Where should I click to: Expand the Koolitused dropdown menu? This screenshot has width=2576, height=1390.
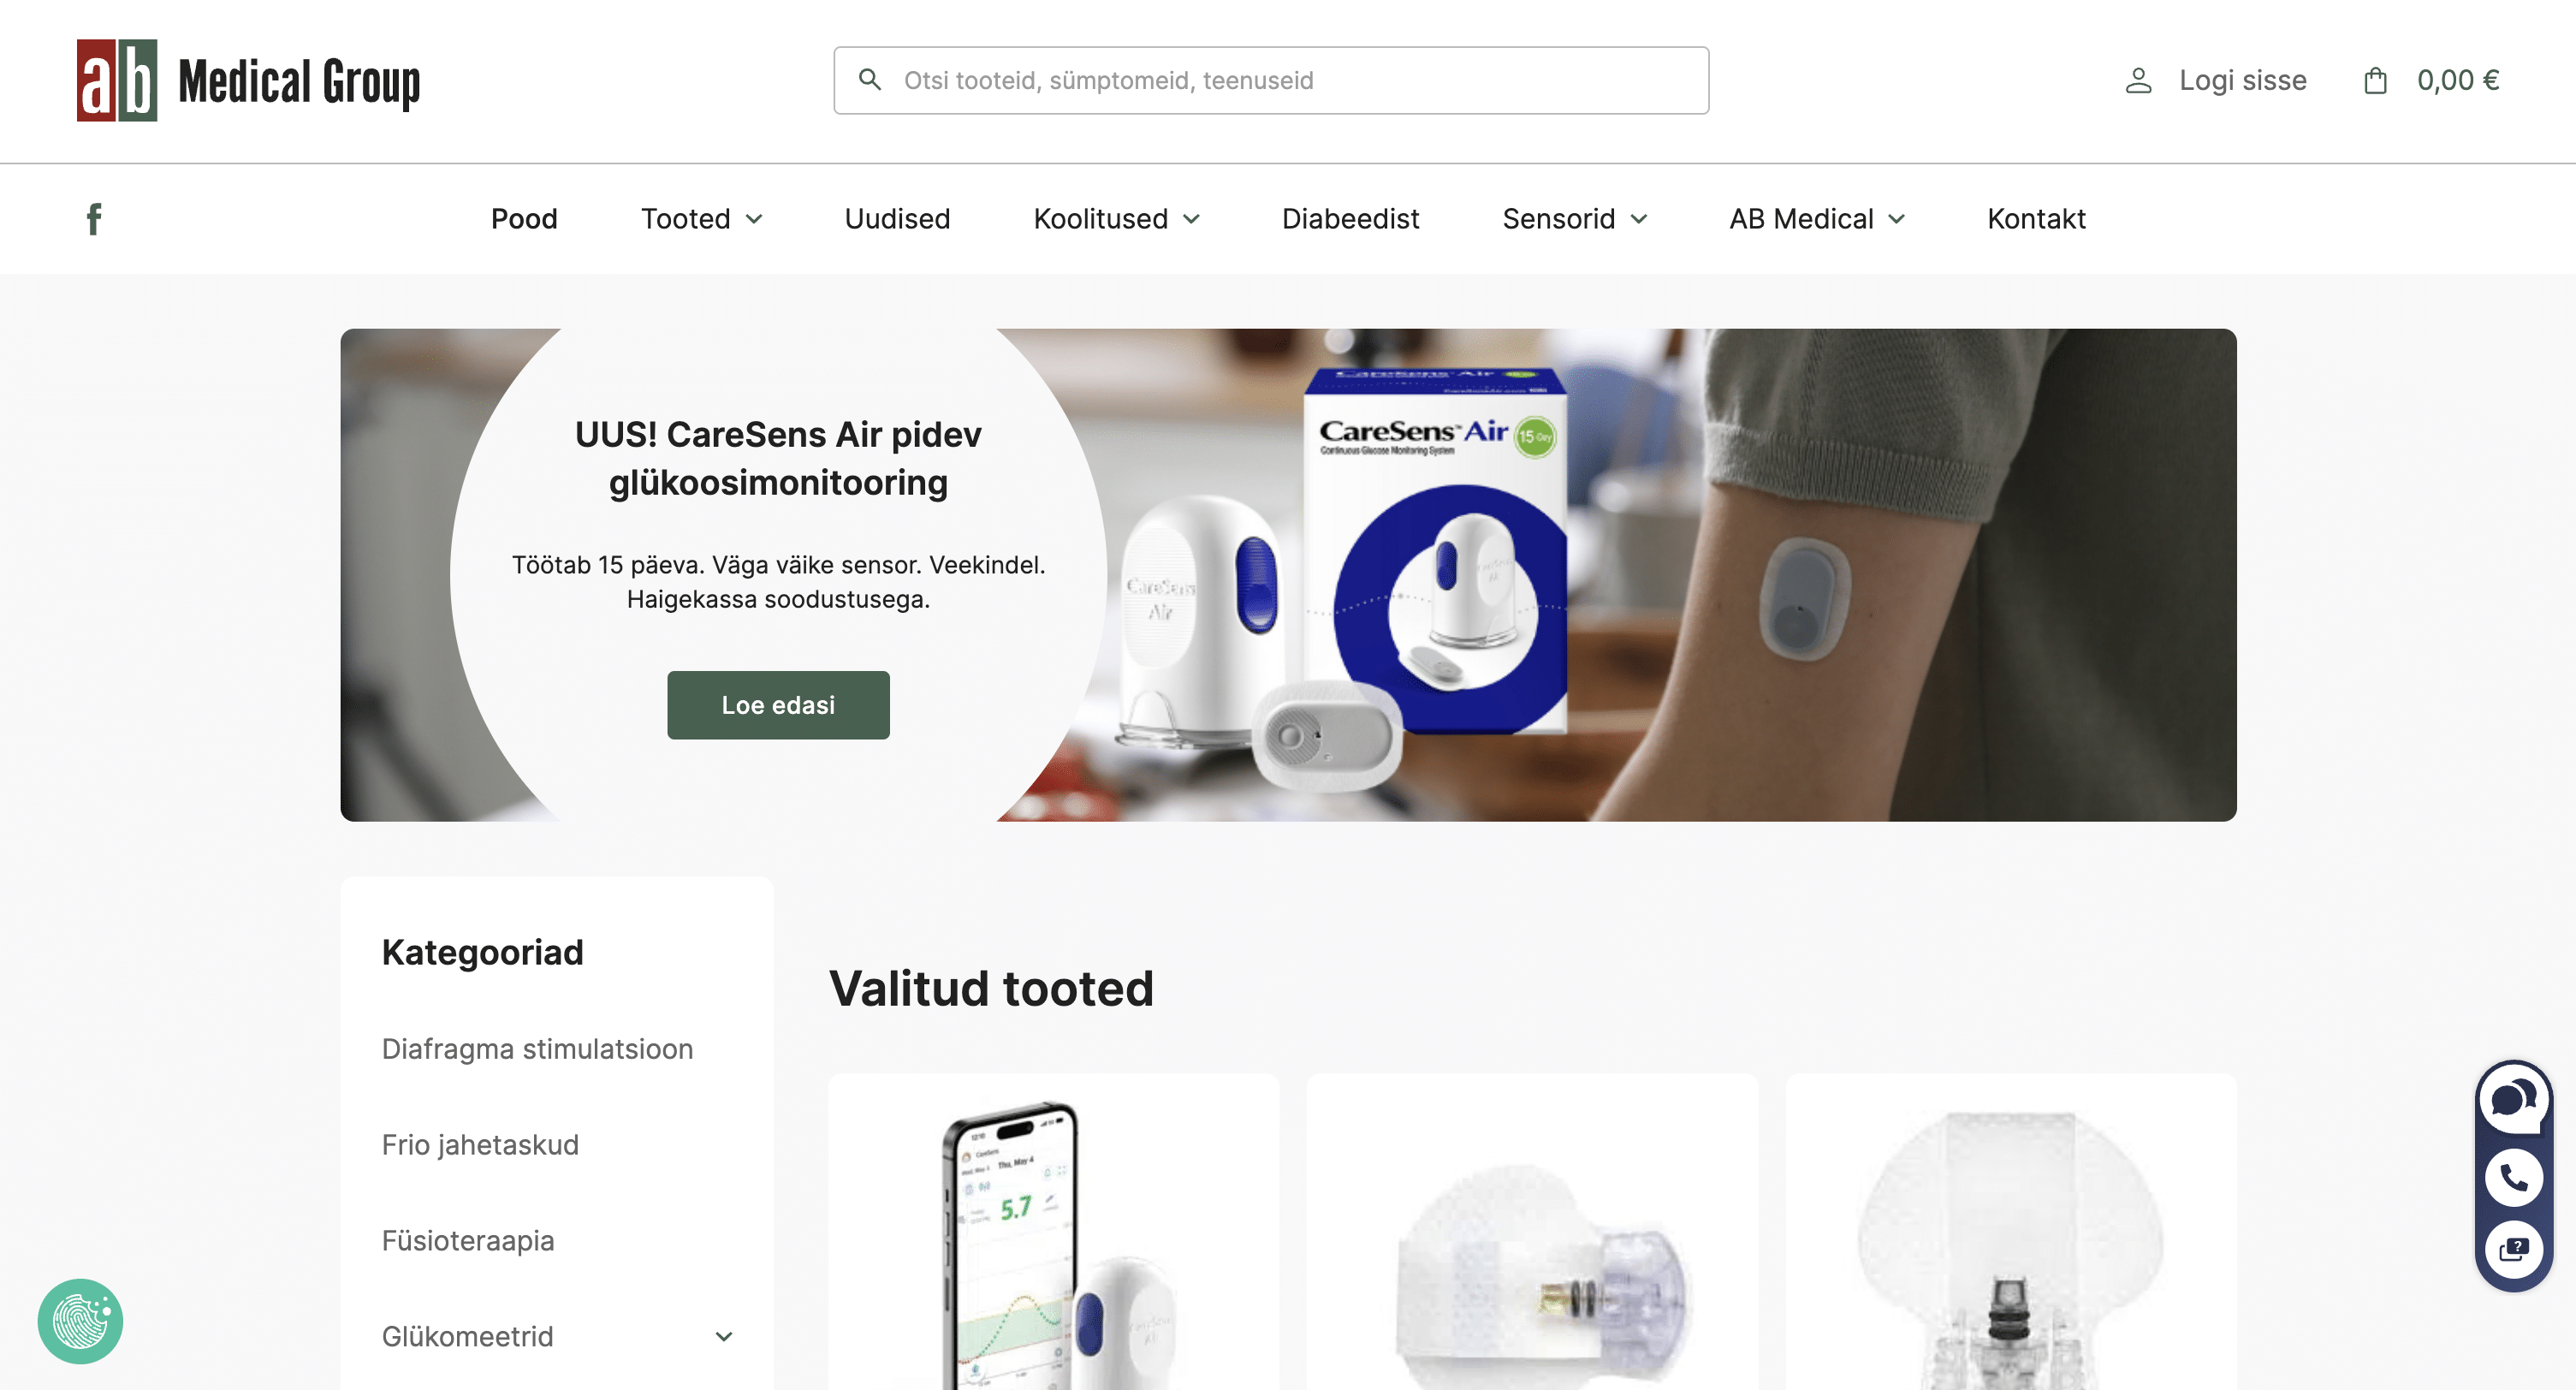1117,219
